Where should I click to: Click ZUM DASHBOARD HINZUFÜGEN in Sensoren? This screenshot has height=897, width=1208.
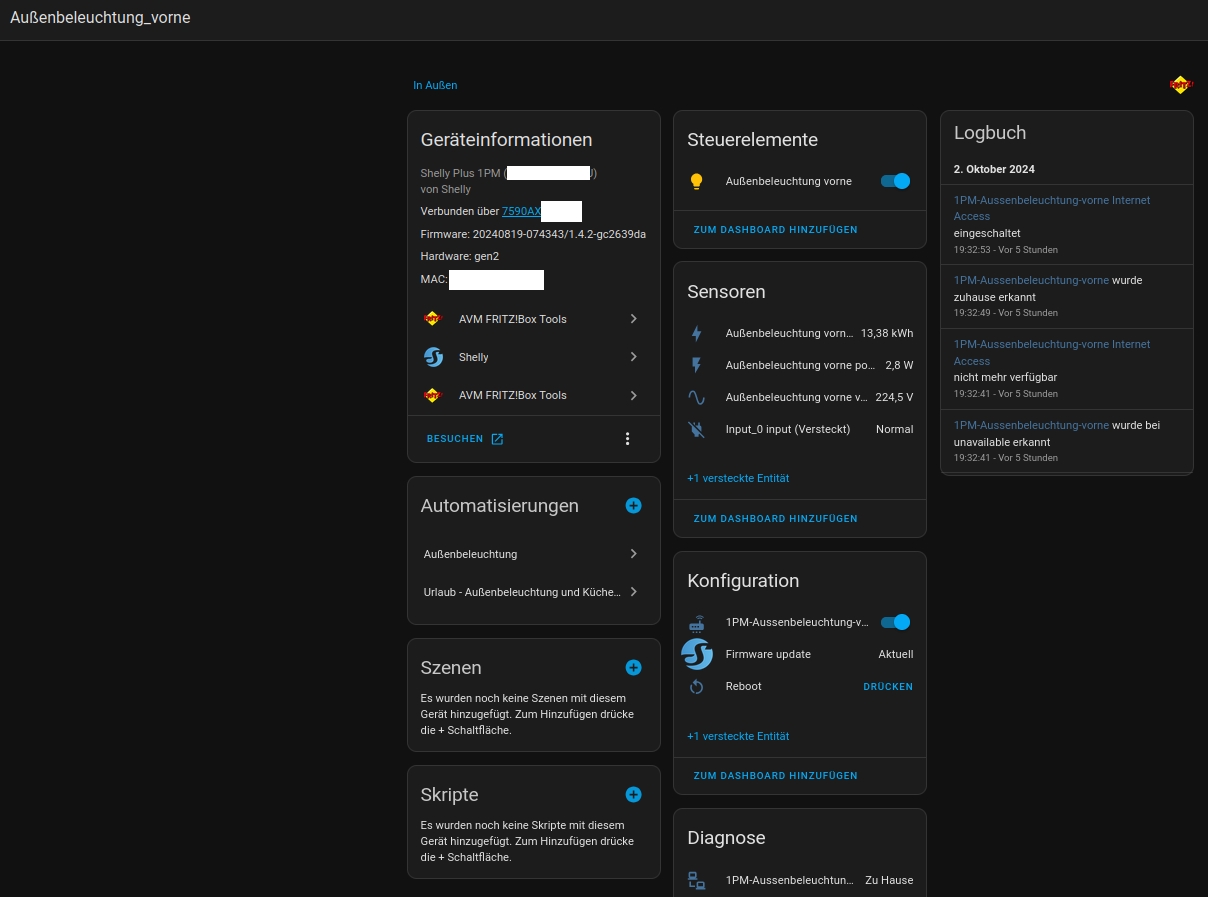(x=775, y=519)
